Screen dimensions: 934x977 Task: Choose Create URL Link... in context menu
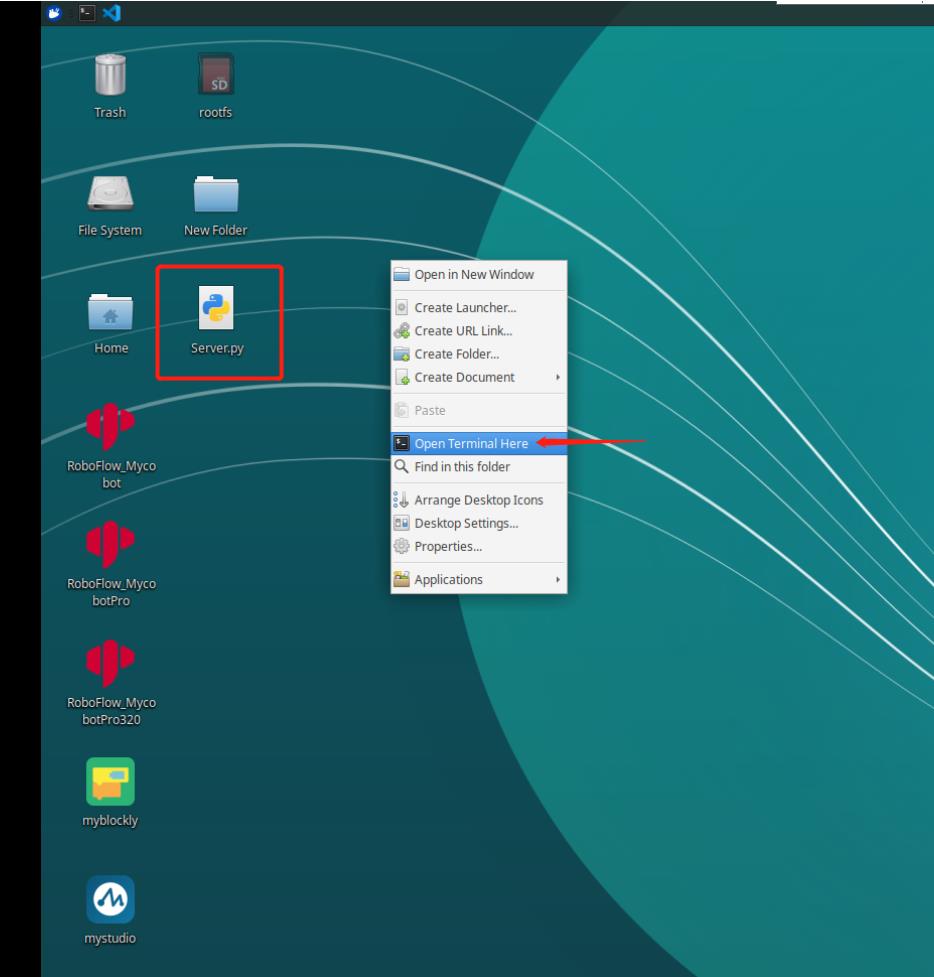[x=479, y=331]
